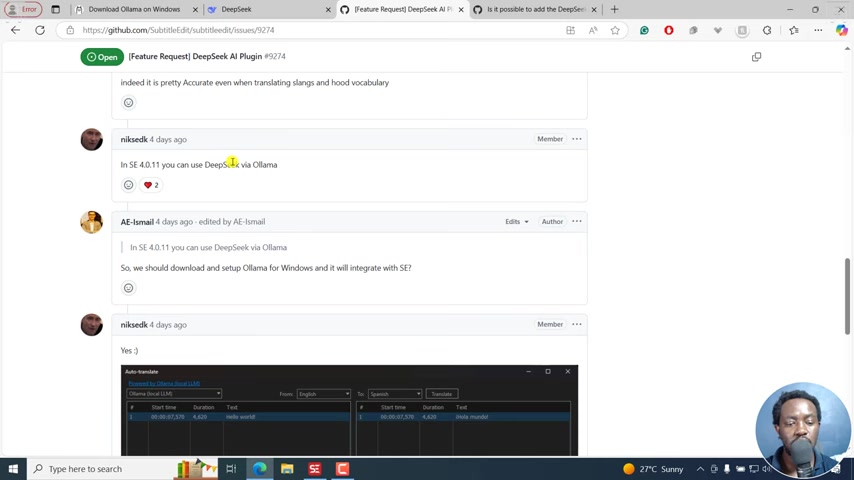Switch to 'Is it possible to add' tab
This screenshot has width=854, height=480.
point(536,9)
